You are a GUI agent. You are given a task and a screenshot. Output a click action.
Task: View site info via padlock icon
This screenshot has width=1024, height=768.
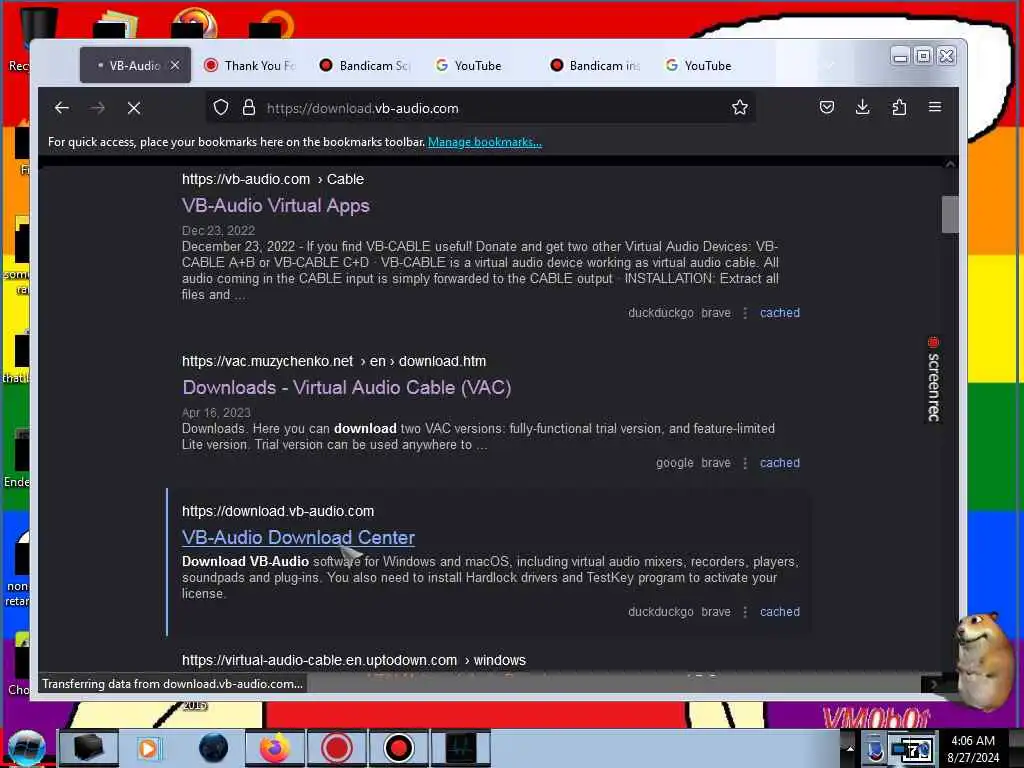(x=249, y=108)
